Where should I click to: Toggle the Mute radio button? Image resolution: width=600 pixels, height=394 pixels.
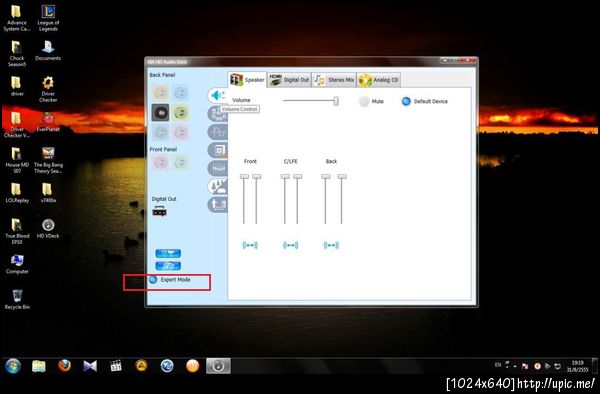pyautogui.click(x=364, y=101)
